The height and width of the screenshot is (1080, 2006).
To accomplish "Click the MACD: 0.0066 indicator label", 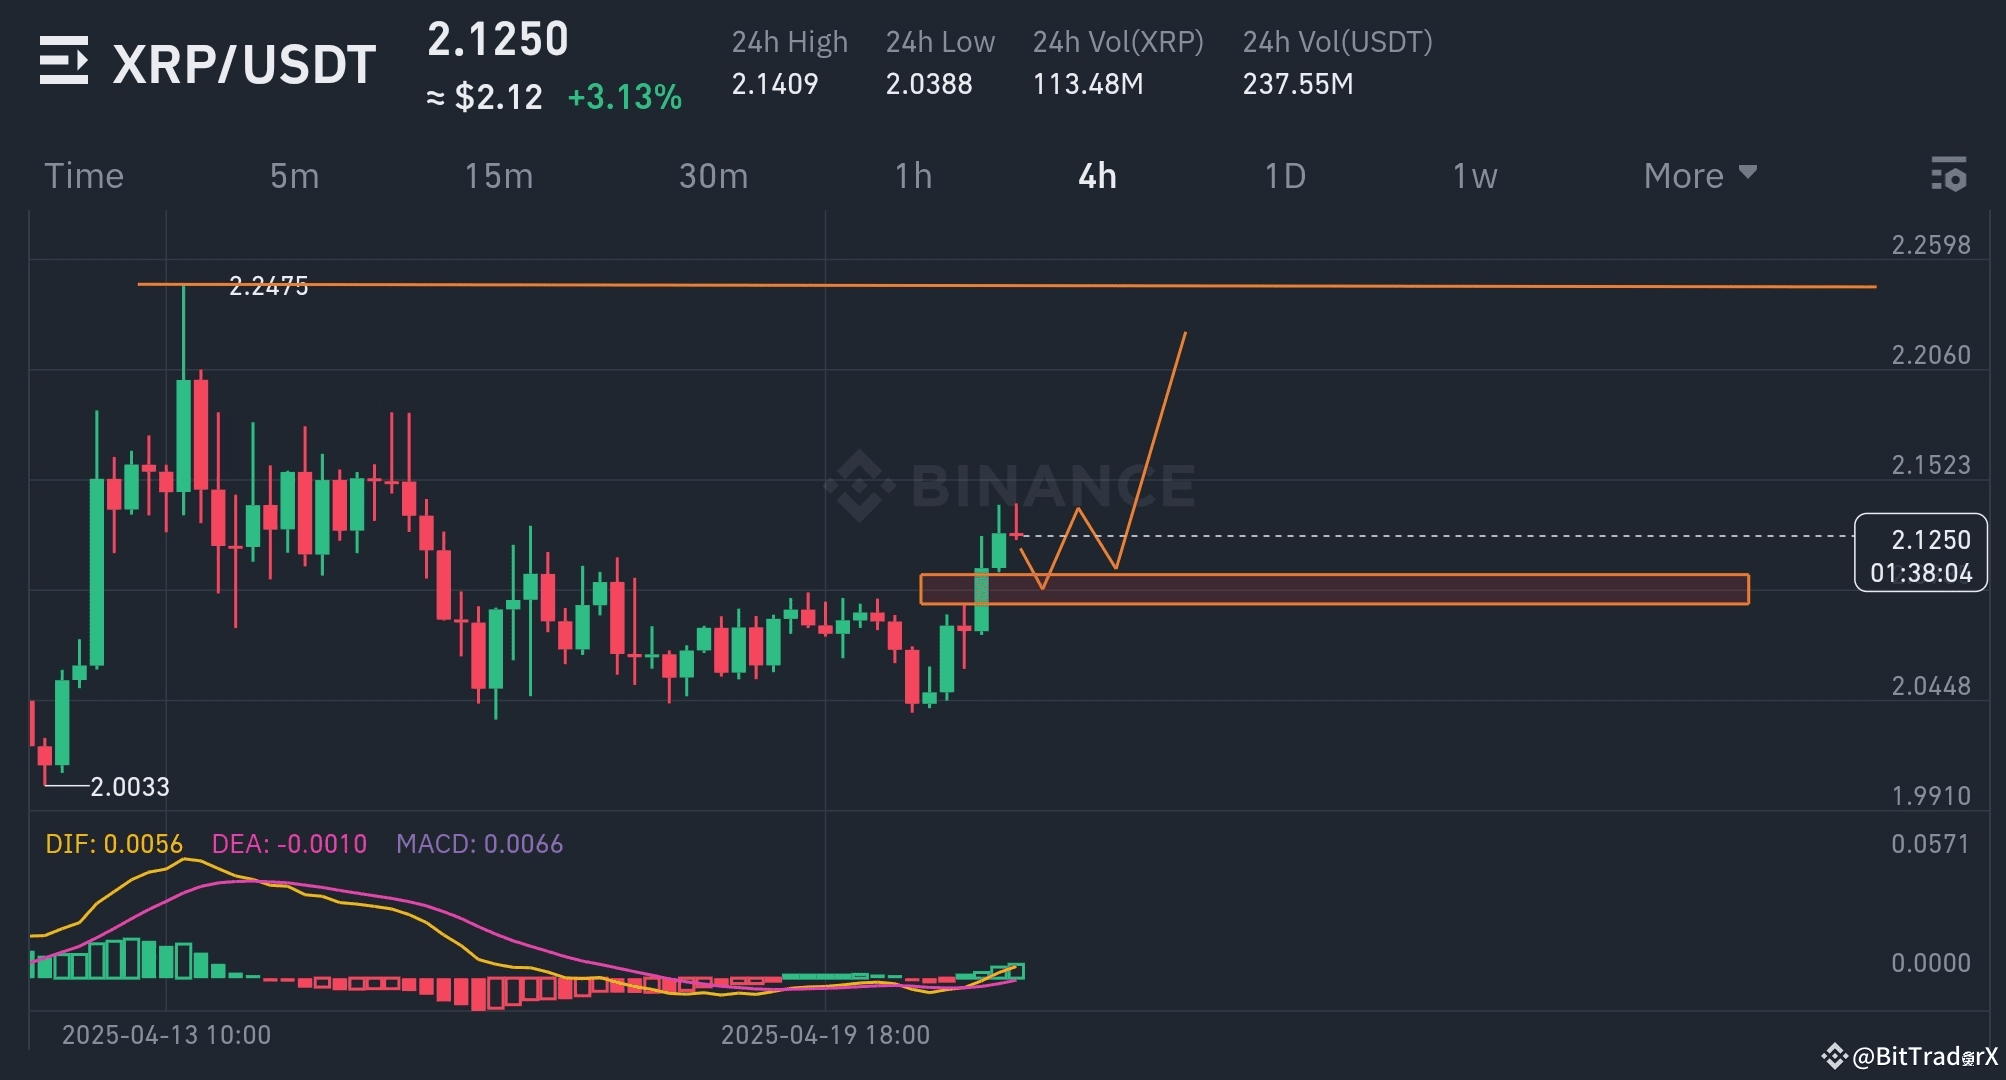I will [478, 844].
